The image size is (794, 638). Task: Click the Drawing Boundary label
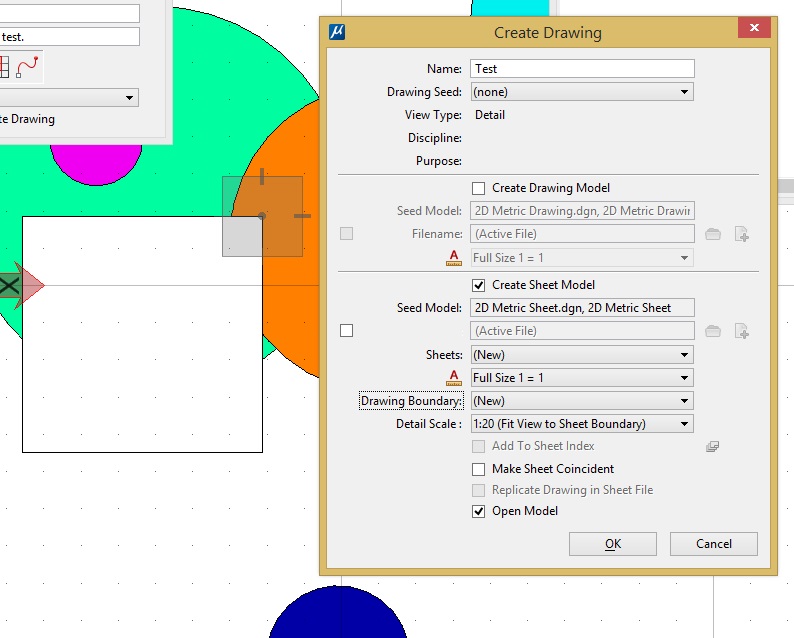[411, 401]
